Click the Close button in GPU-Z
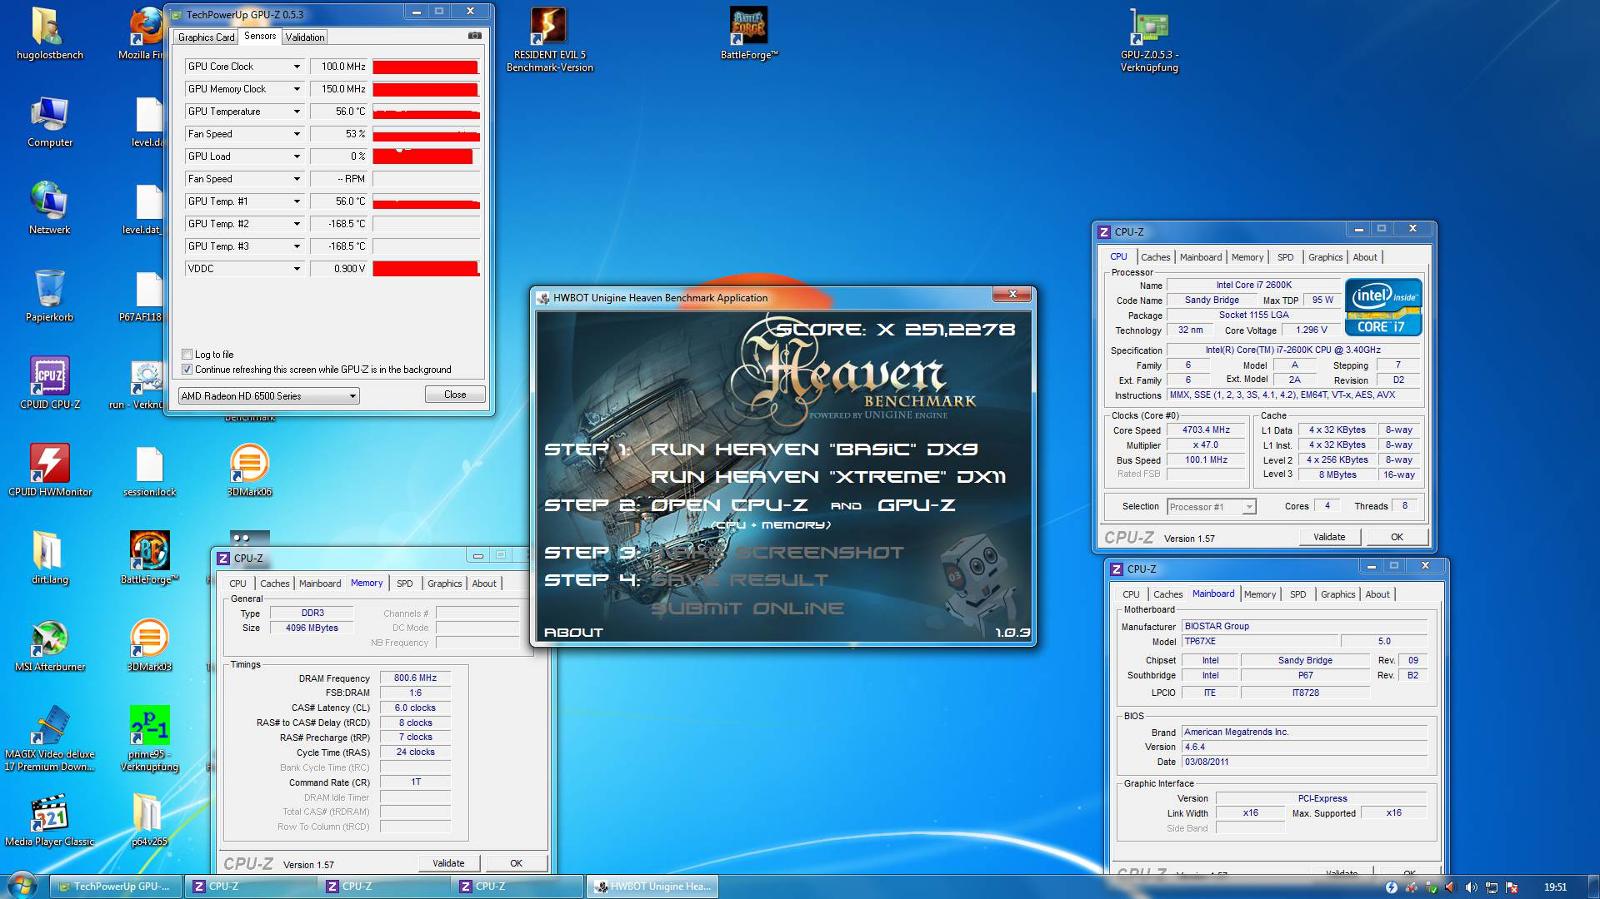Viewport: 1600px width, 899px height. tap(455, 394)
